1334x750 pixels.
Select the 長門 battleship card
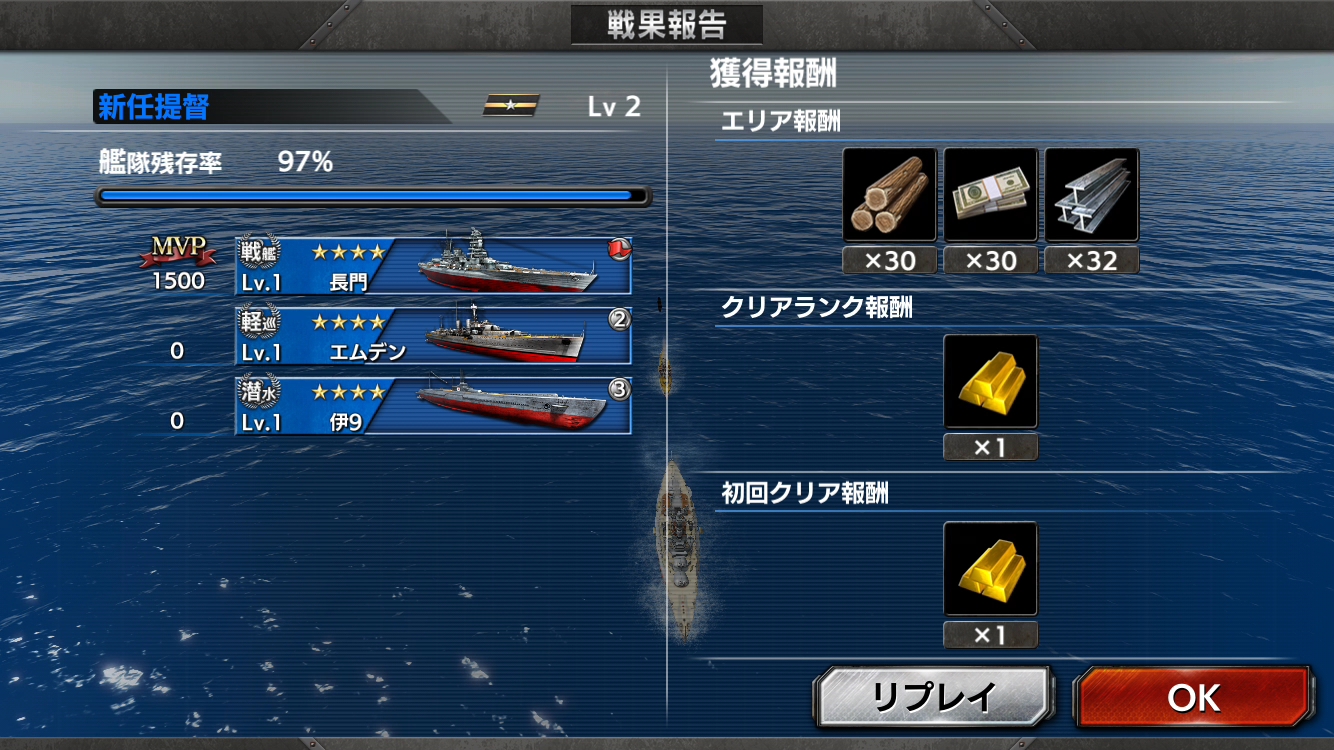pos(433,266)
